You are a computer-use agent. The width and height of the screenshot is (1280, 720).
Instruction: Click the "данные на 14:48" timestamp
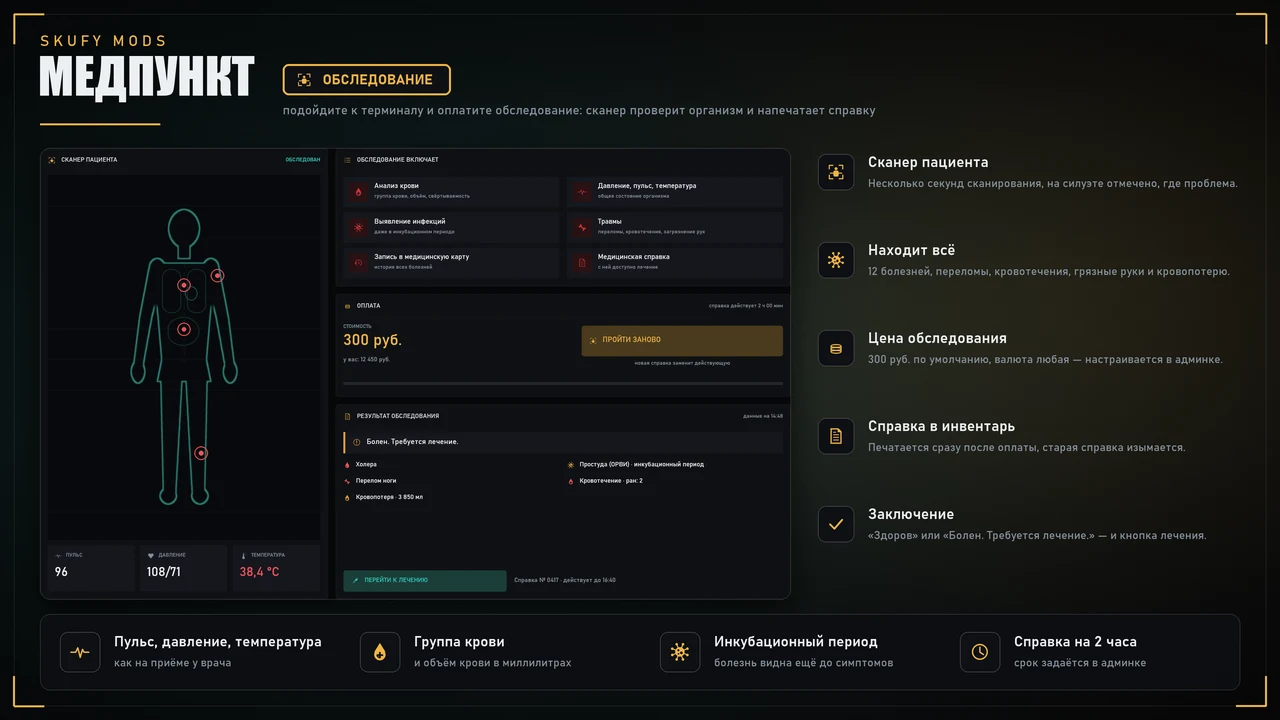(763, 416)
